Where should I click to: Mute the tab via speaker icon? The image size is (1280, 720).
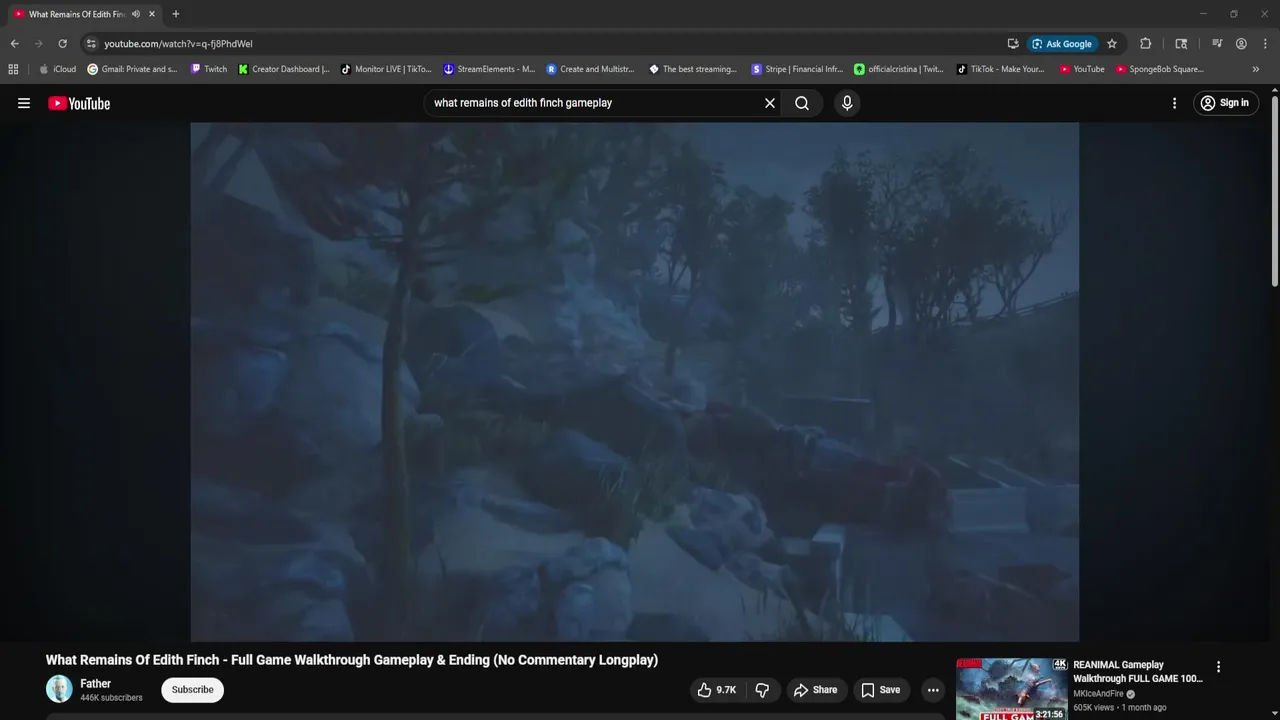click(x=135, y=14)
